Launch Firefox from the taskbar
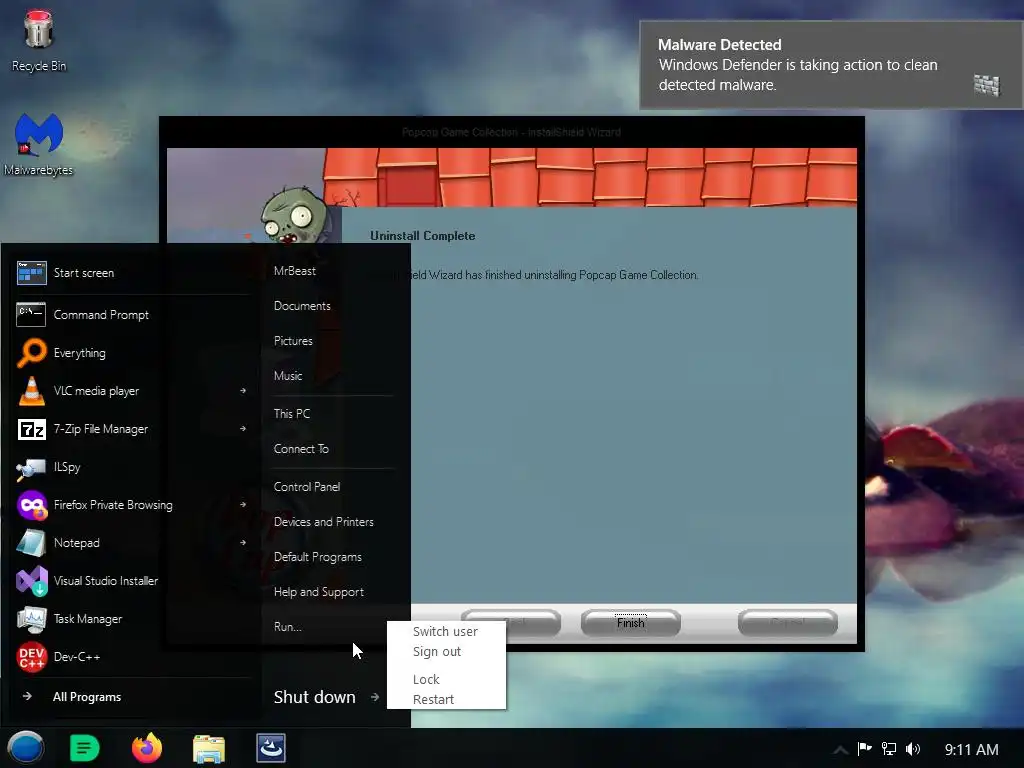1024x768 pixels. click(147, 748)
